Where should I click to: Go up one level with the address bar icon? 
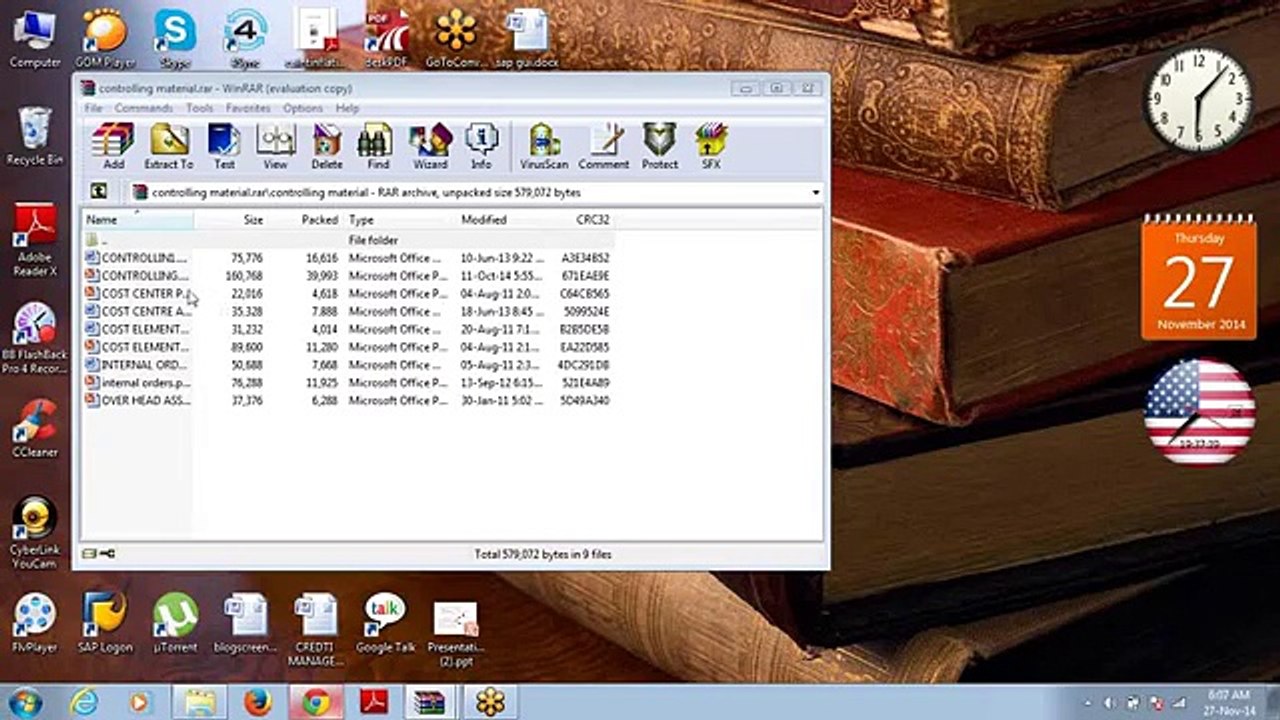(98, 192)
